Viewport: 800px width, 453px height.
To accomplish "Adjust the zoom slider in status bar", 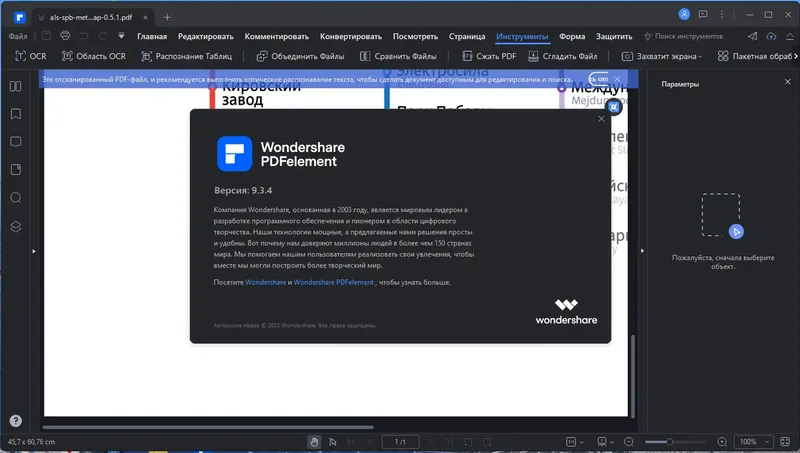I will 675,442.
